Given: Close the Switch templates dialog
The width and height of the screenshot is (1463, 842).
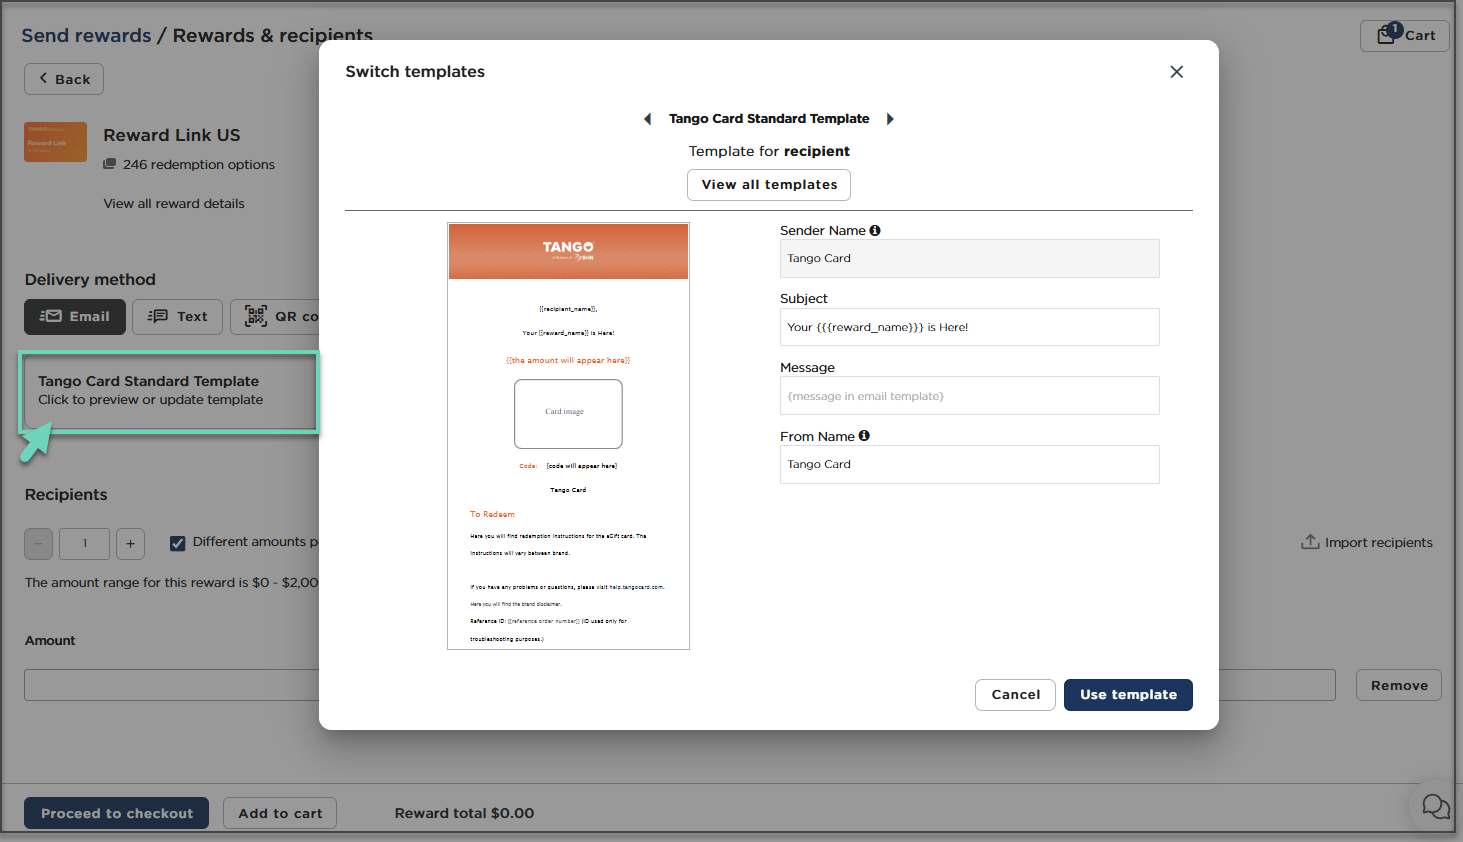Looking at the screenshot, I should [x=1176, y=72].
